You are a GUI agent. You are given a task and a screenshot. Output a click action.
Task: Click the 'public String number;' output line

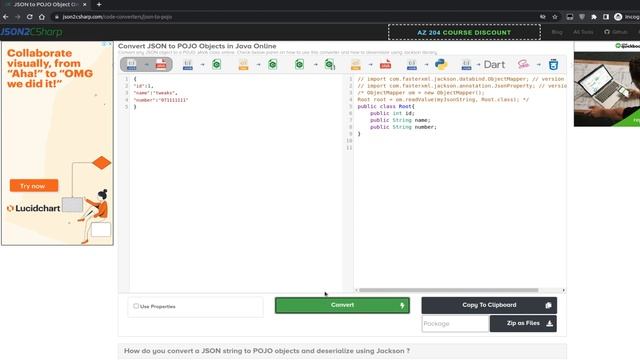point(403,127)
